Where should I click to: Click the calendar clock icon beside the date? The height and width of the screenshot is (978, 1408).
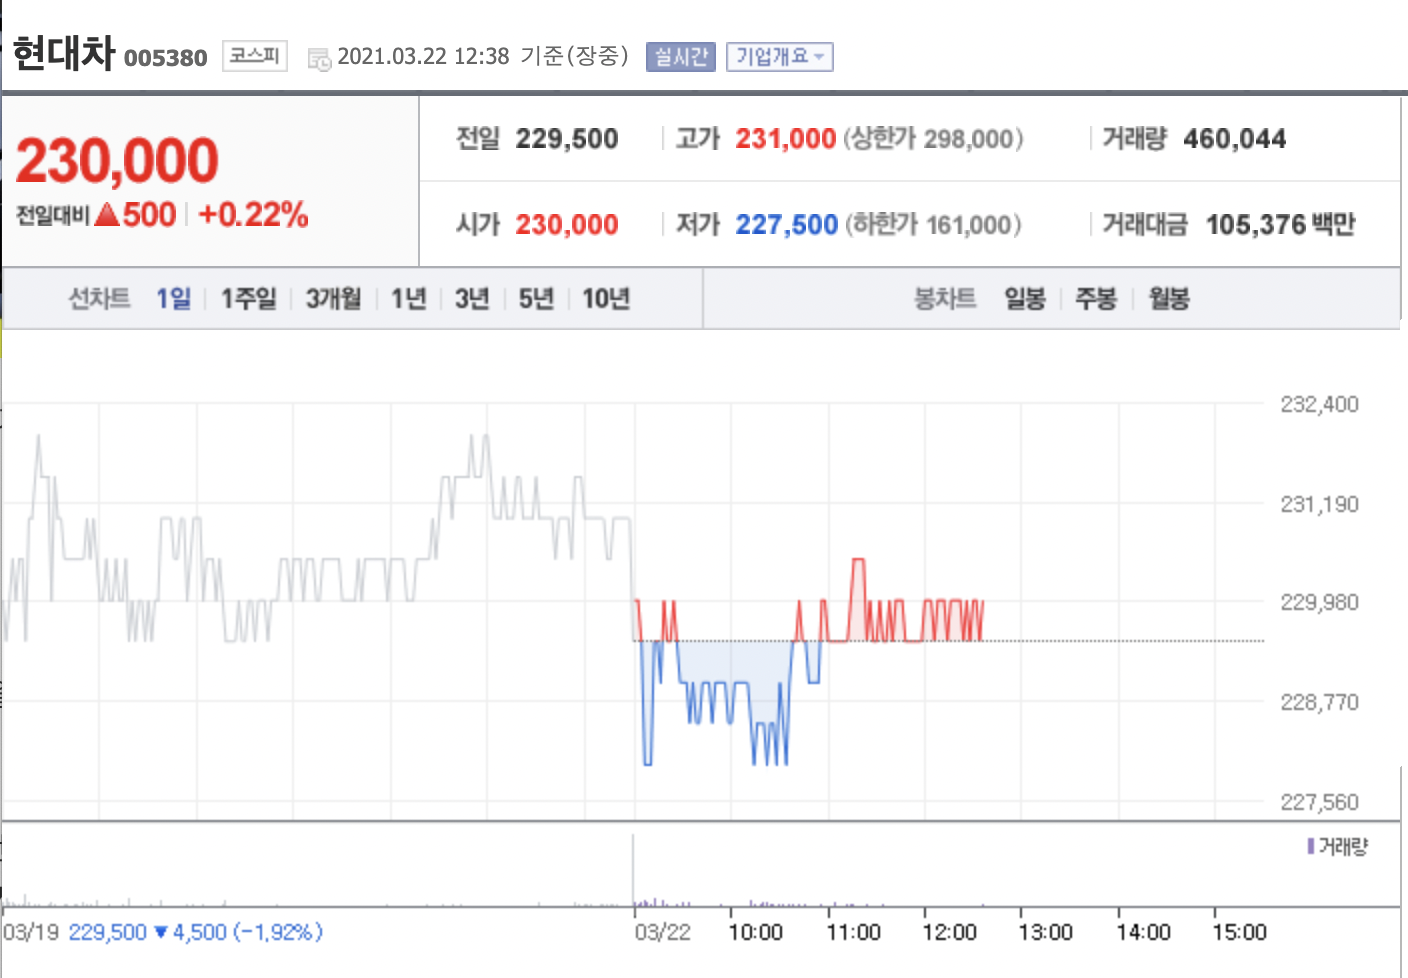point(319,59)
